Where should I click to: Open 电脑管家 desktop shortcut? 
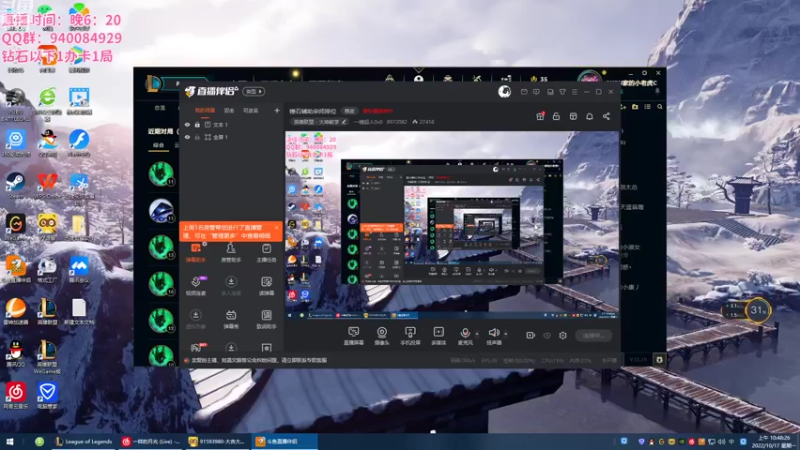tap(47, 396)
